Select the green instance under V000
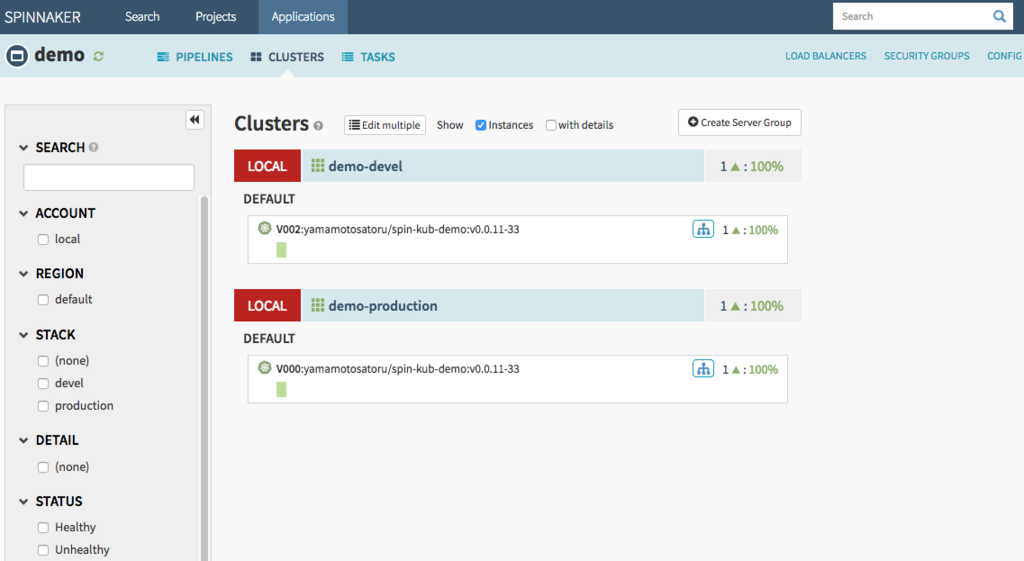The image size is (1024, 561). pos(281,389)
